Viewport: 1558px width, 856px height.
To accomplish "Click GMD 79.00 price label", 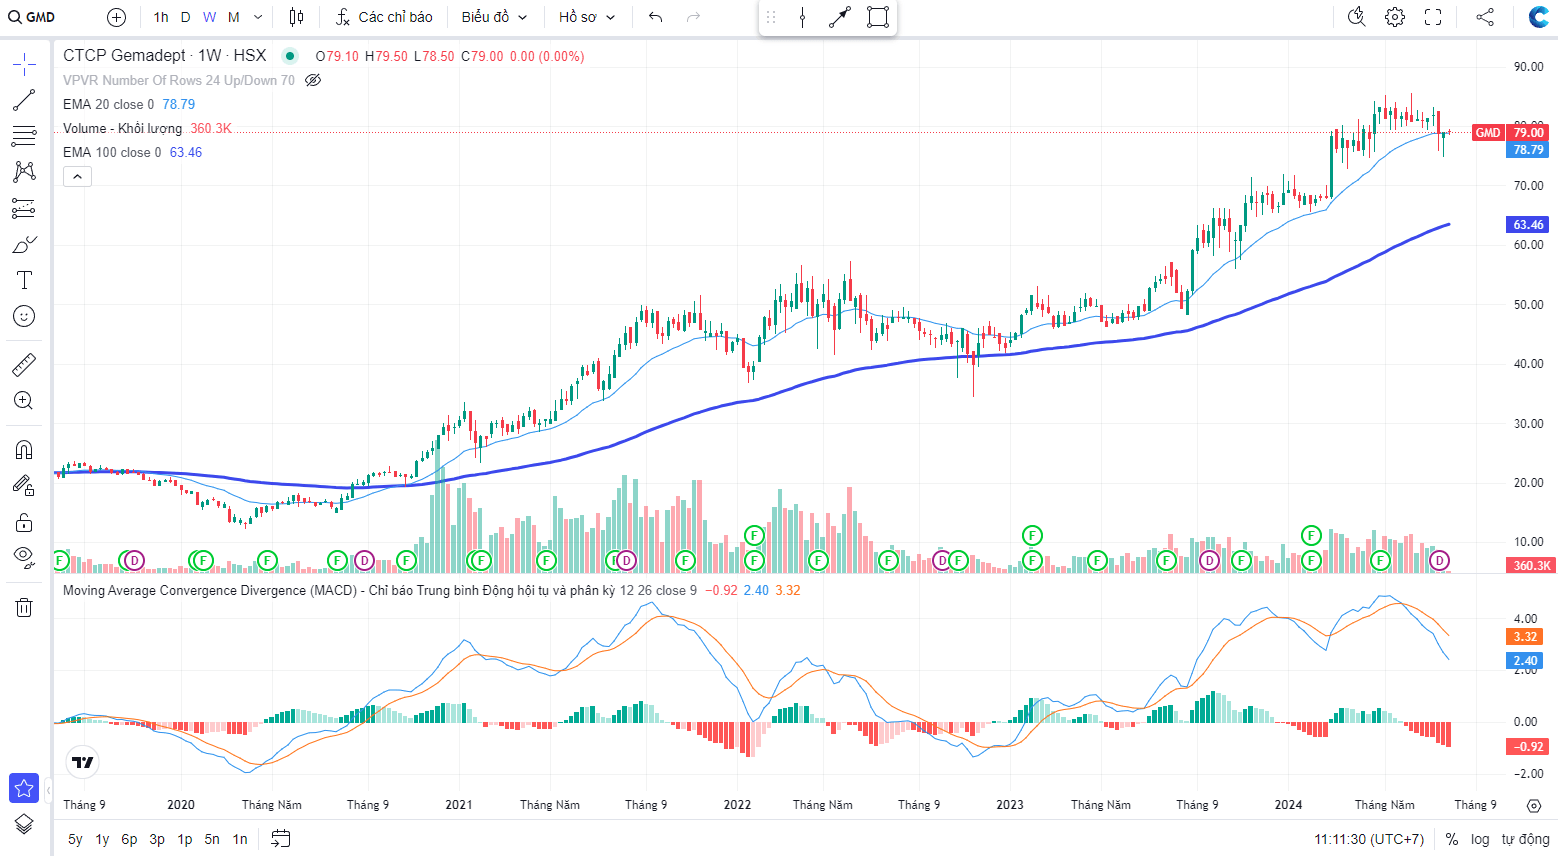I will [1510, 132].
